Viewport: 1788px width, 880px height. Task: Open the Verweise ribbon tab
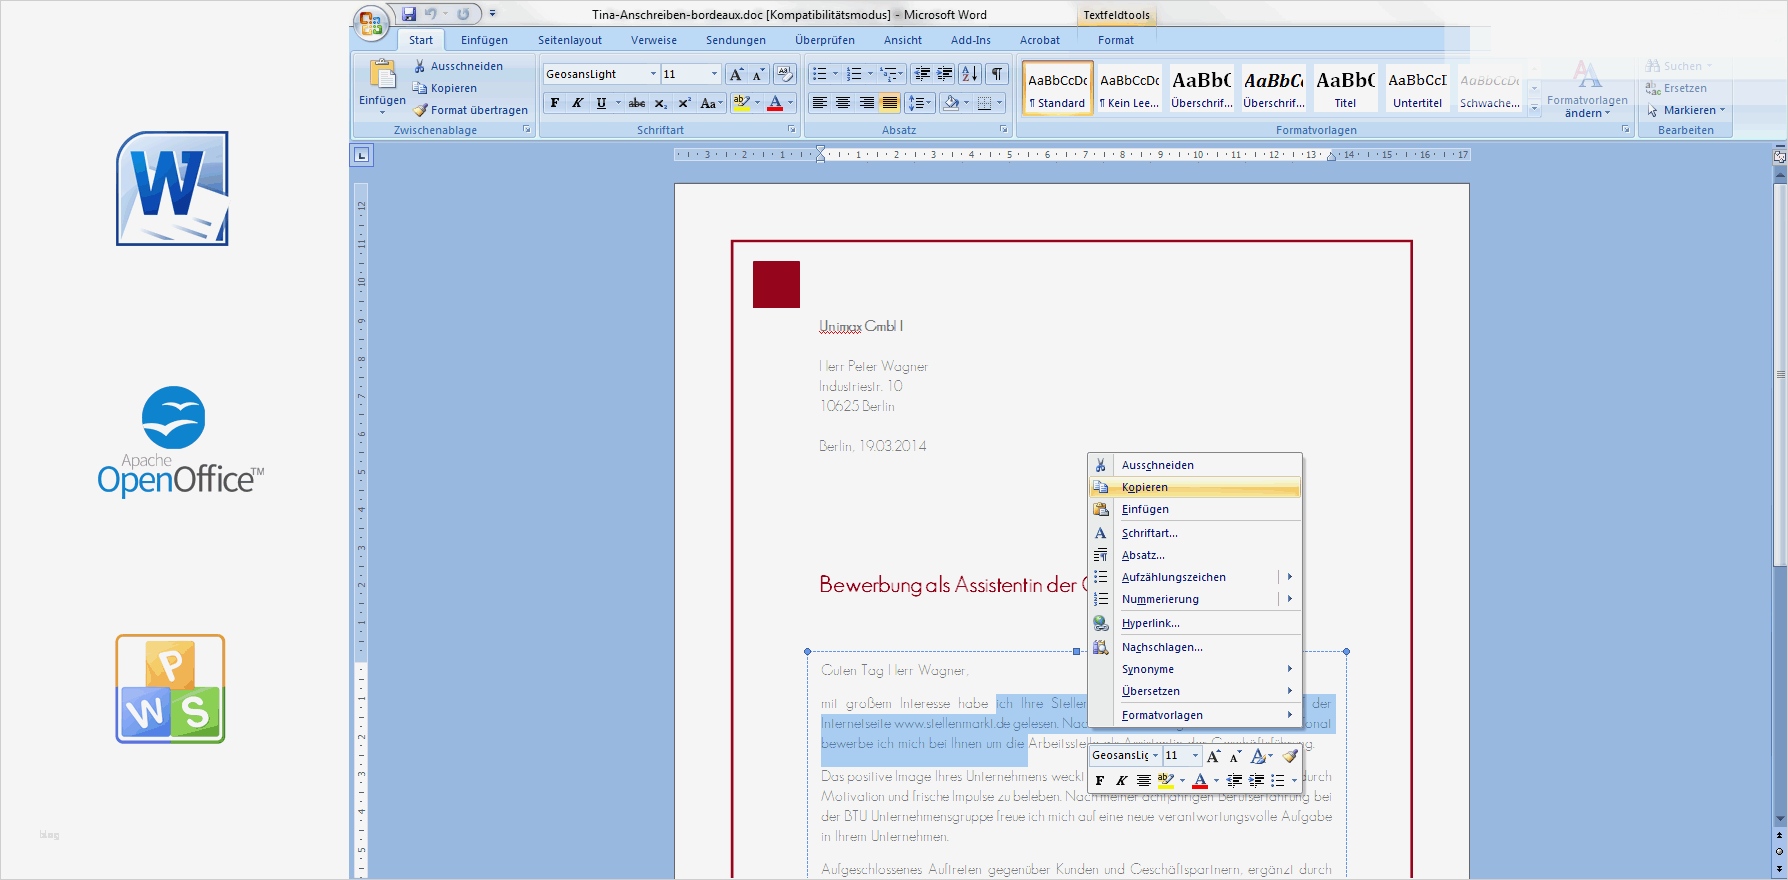[x=654, y=40]
